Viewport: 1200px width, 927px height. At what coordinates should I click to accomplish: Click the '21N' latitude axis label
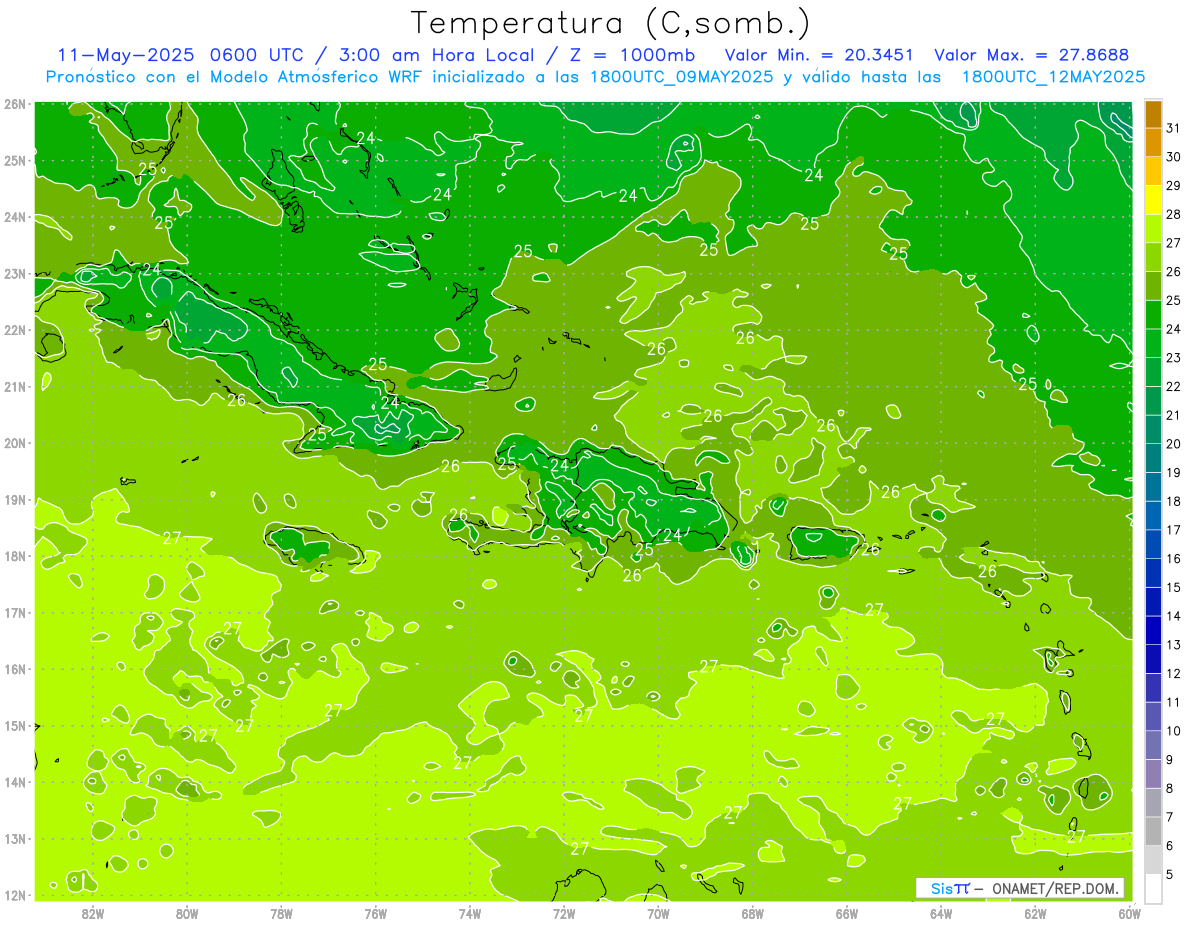click(15, 386)
